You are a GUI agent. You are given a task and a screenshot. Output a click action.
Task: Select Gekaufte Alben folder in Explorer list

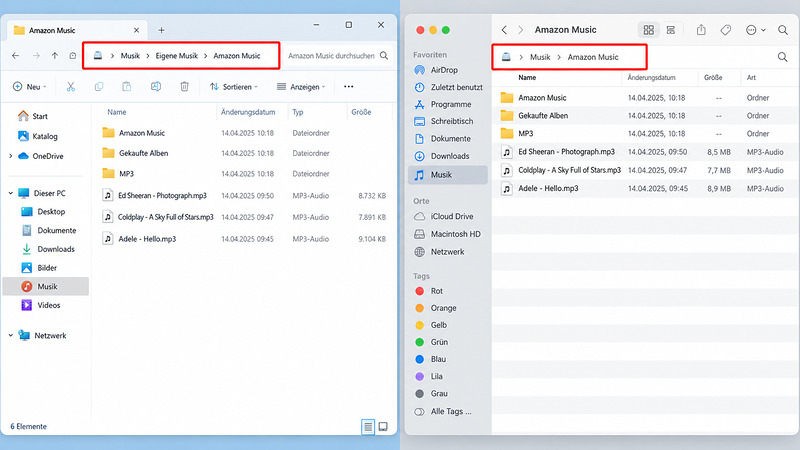tap(143, 153)
